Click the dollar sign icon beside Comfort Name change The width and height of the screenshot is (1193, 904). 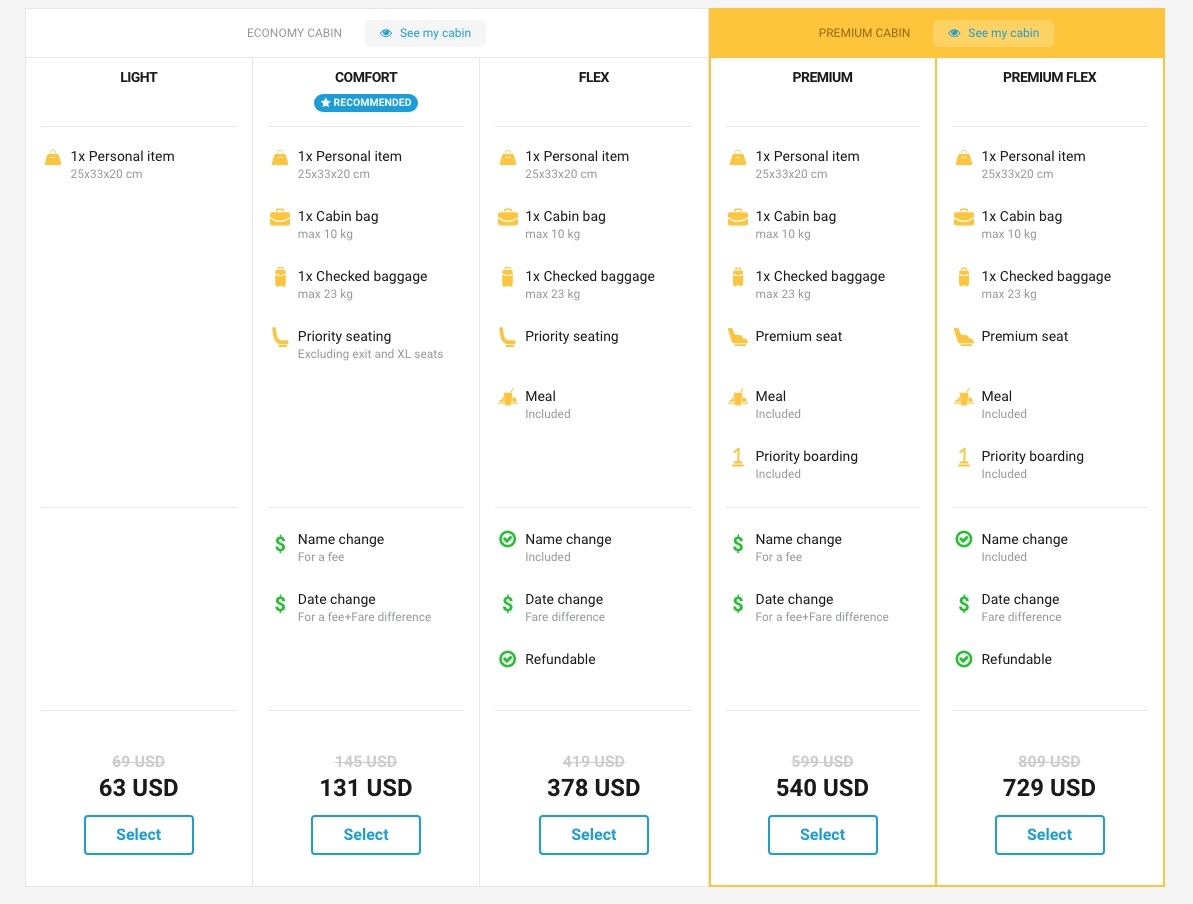tap(281, 544)
